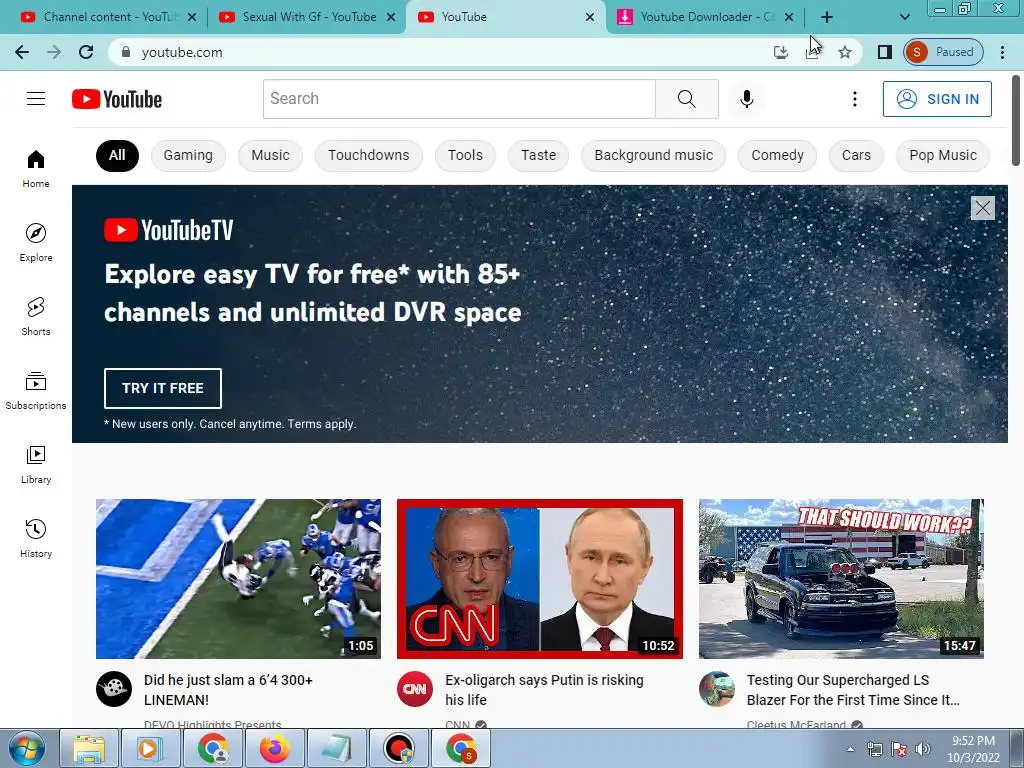Toggle the browser side panel icon
This screenshot has width=1024, height=768.
tap(884, 52)
